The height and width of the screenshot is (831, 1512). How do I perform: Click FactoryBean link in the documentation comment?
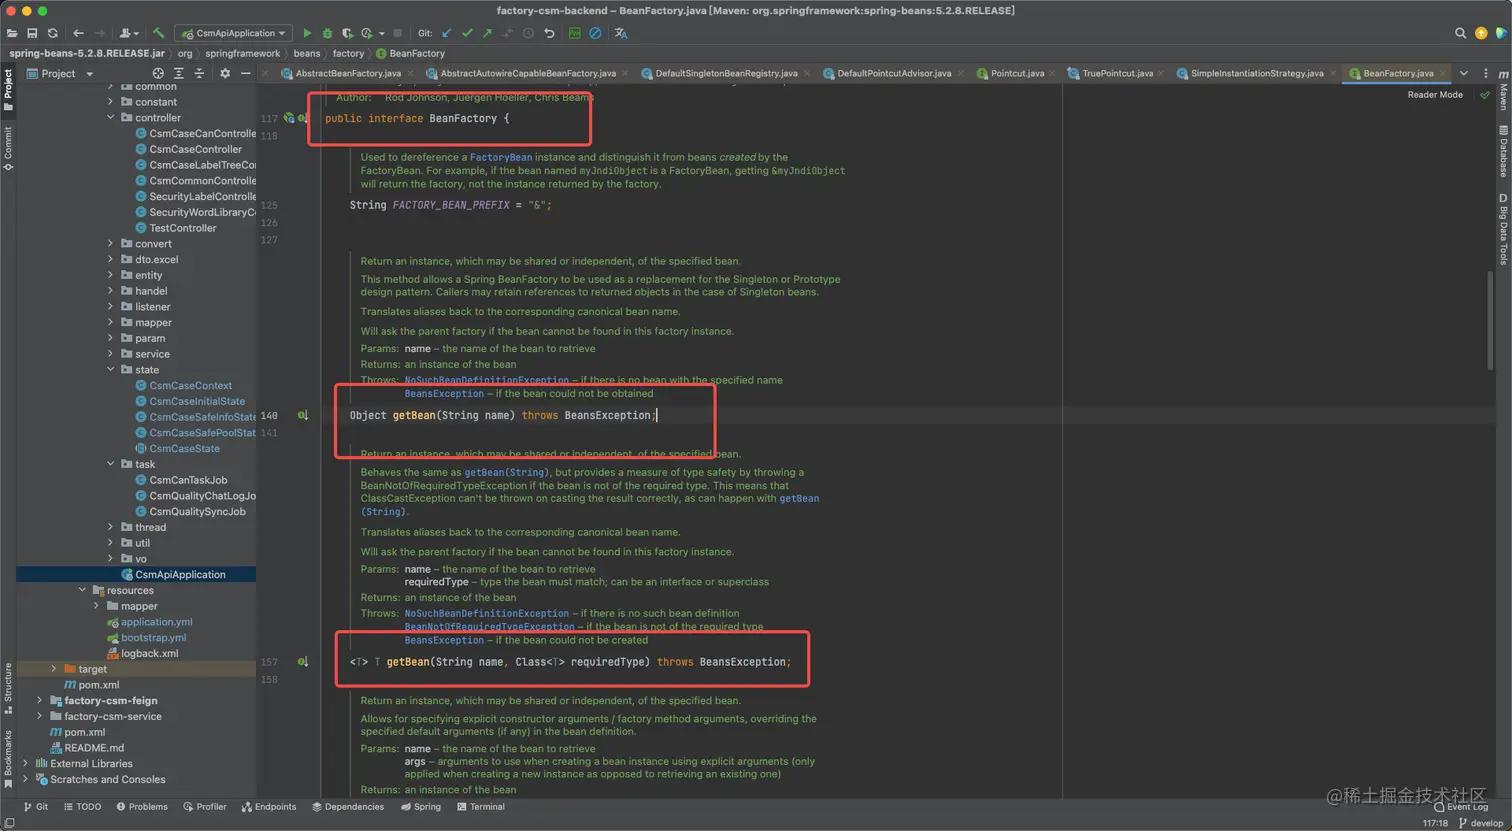pos(501,157)
